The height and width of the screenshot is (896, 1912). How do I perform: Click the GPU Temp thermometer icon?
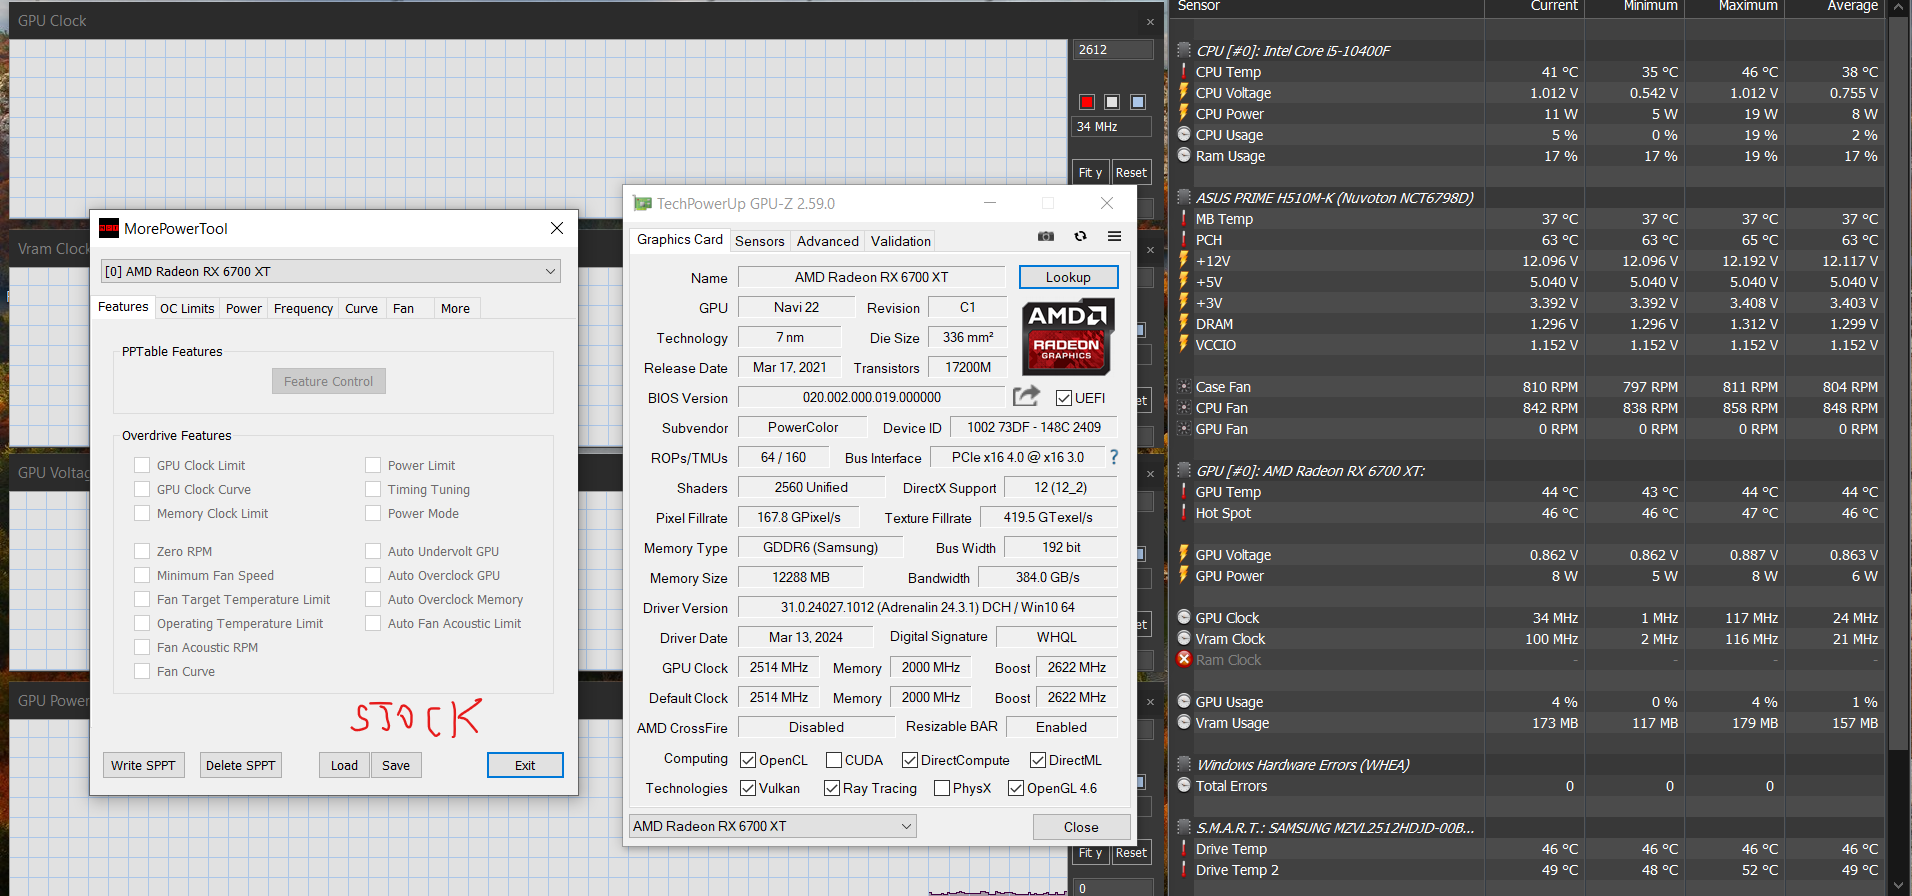pyautogui.click(x=1184, y=492)
